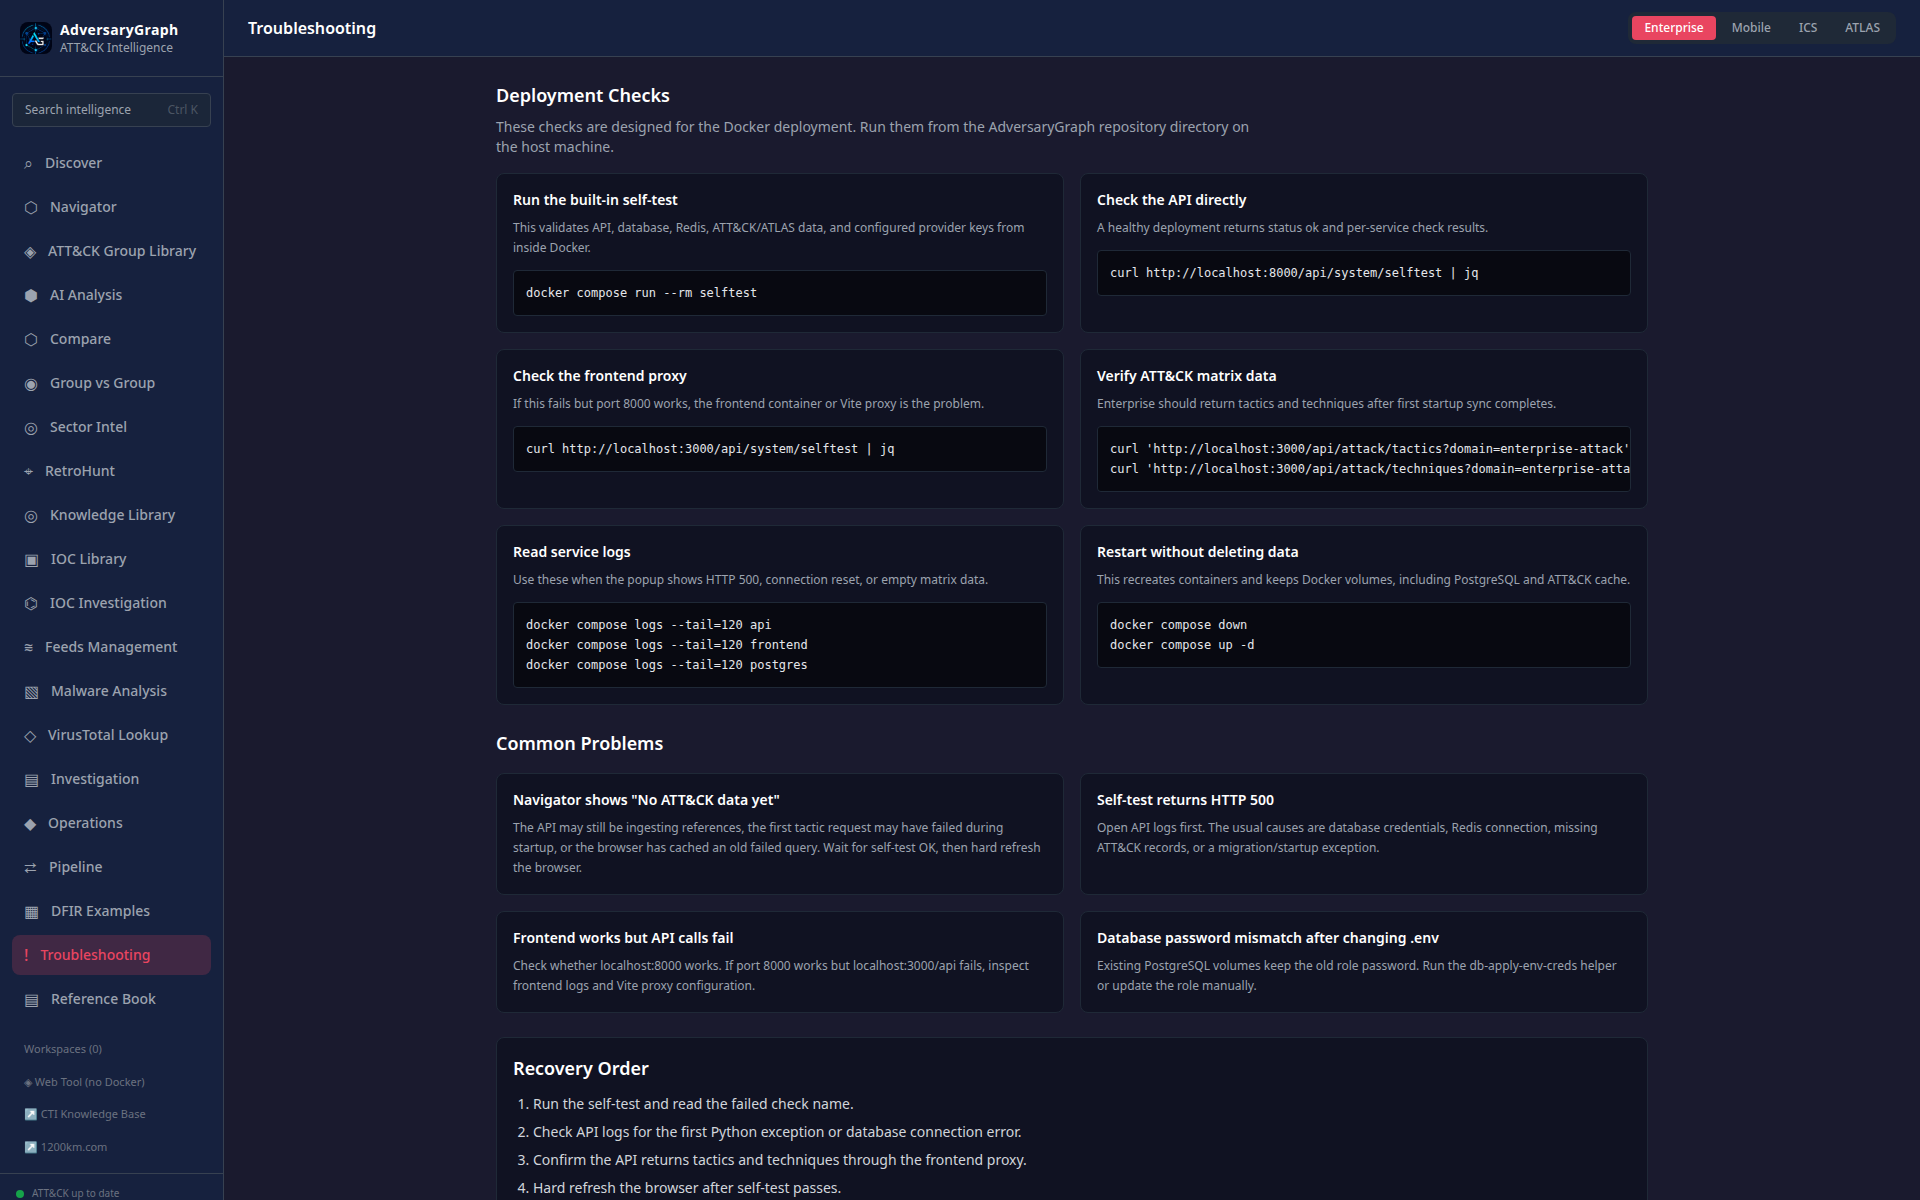Image resolution: width=1920 pixels, height=1200 pixels.
Task: Click the Discover magnifier icon
Action: pyautogui.click(x=28, y=164)
